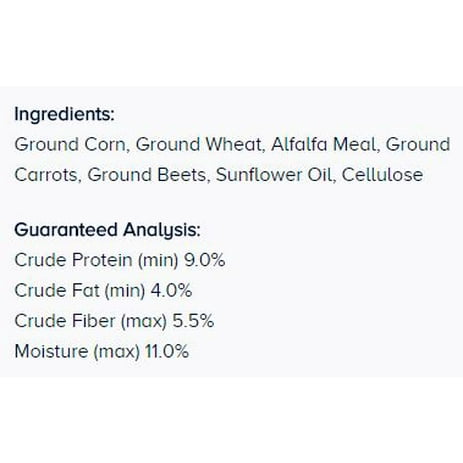Screen dimensions: 463x463
Task: Click the Cellulose ingredient text
Action: tap(382, 175)
